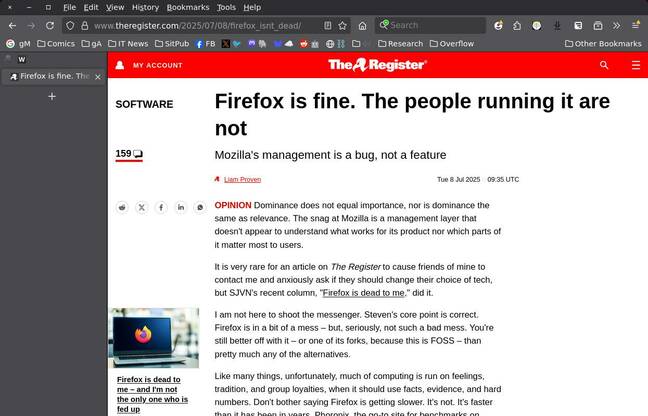Expand the Other Bookmarks folder
The height and width of the screenshot is (416, 648).
tap(603, 44)
